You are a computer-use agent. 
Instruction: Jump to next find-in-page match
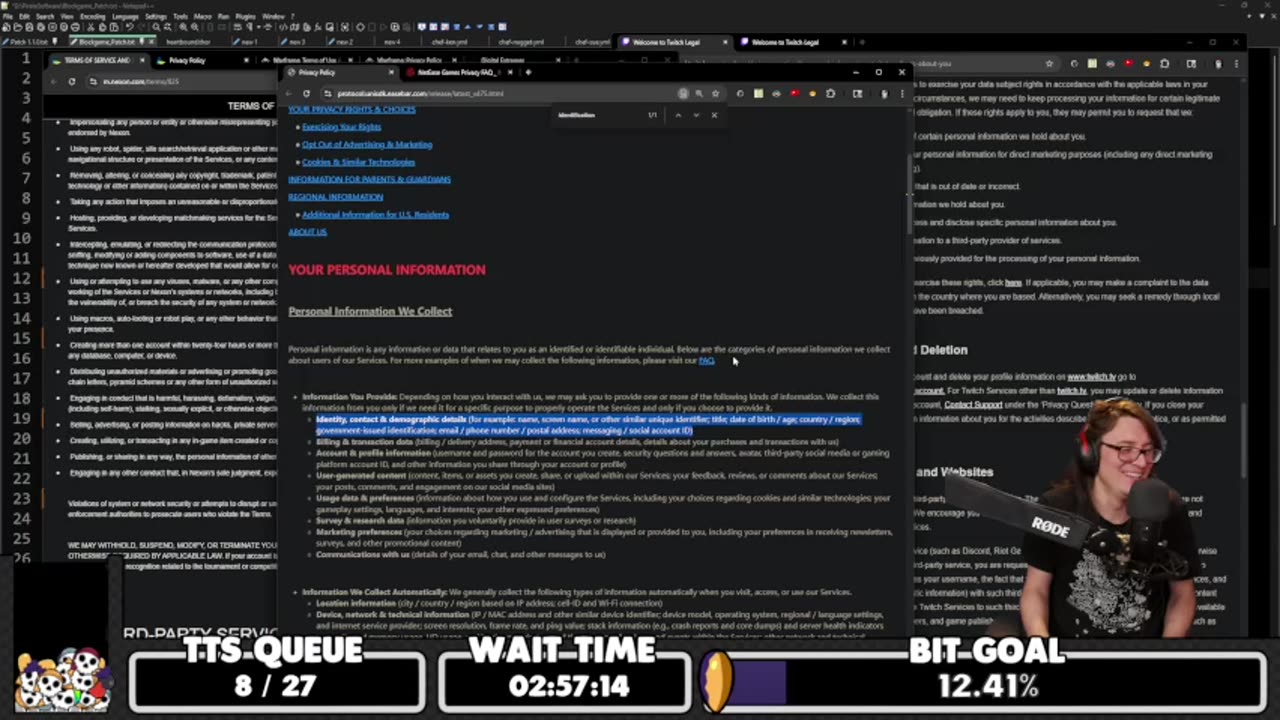(696, 115)
